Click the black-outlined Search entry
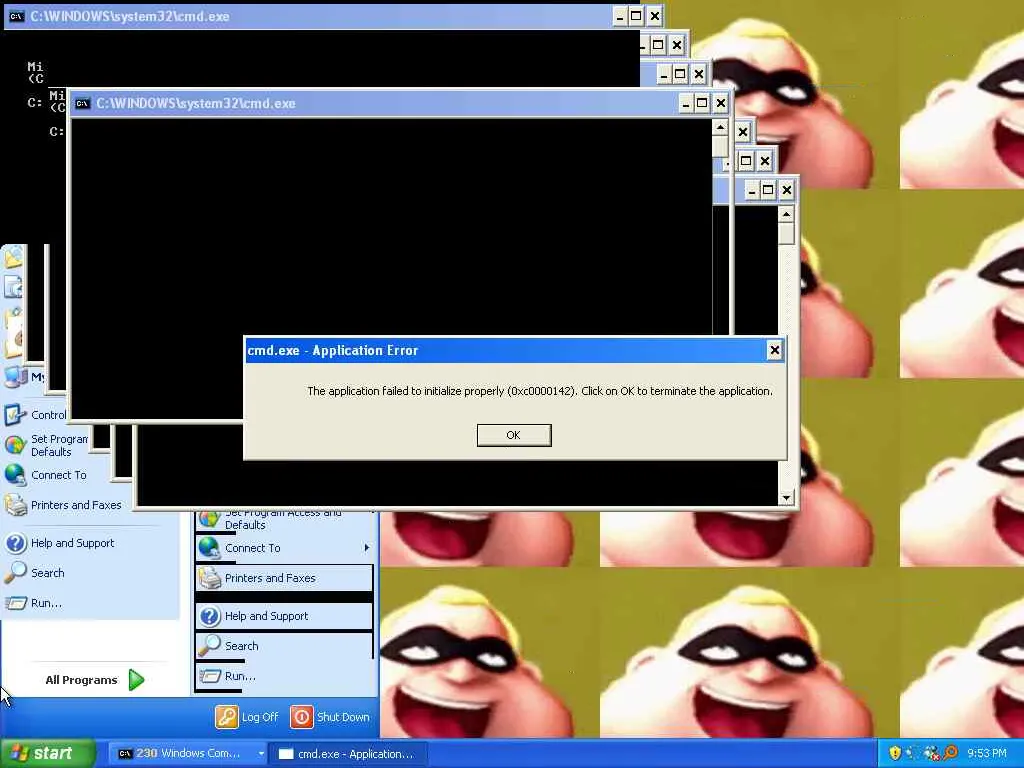The width and height of the screenshot is (1024, 768). click(x=285, y=646)
